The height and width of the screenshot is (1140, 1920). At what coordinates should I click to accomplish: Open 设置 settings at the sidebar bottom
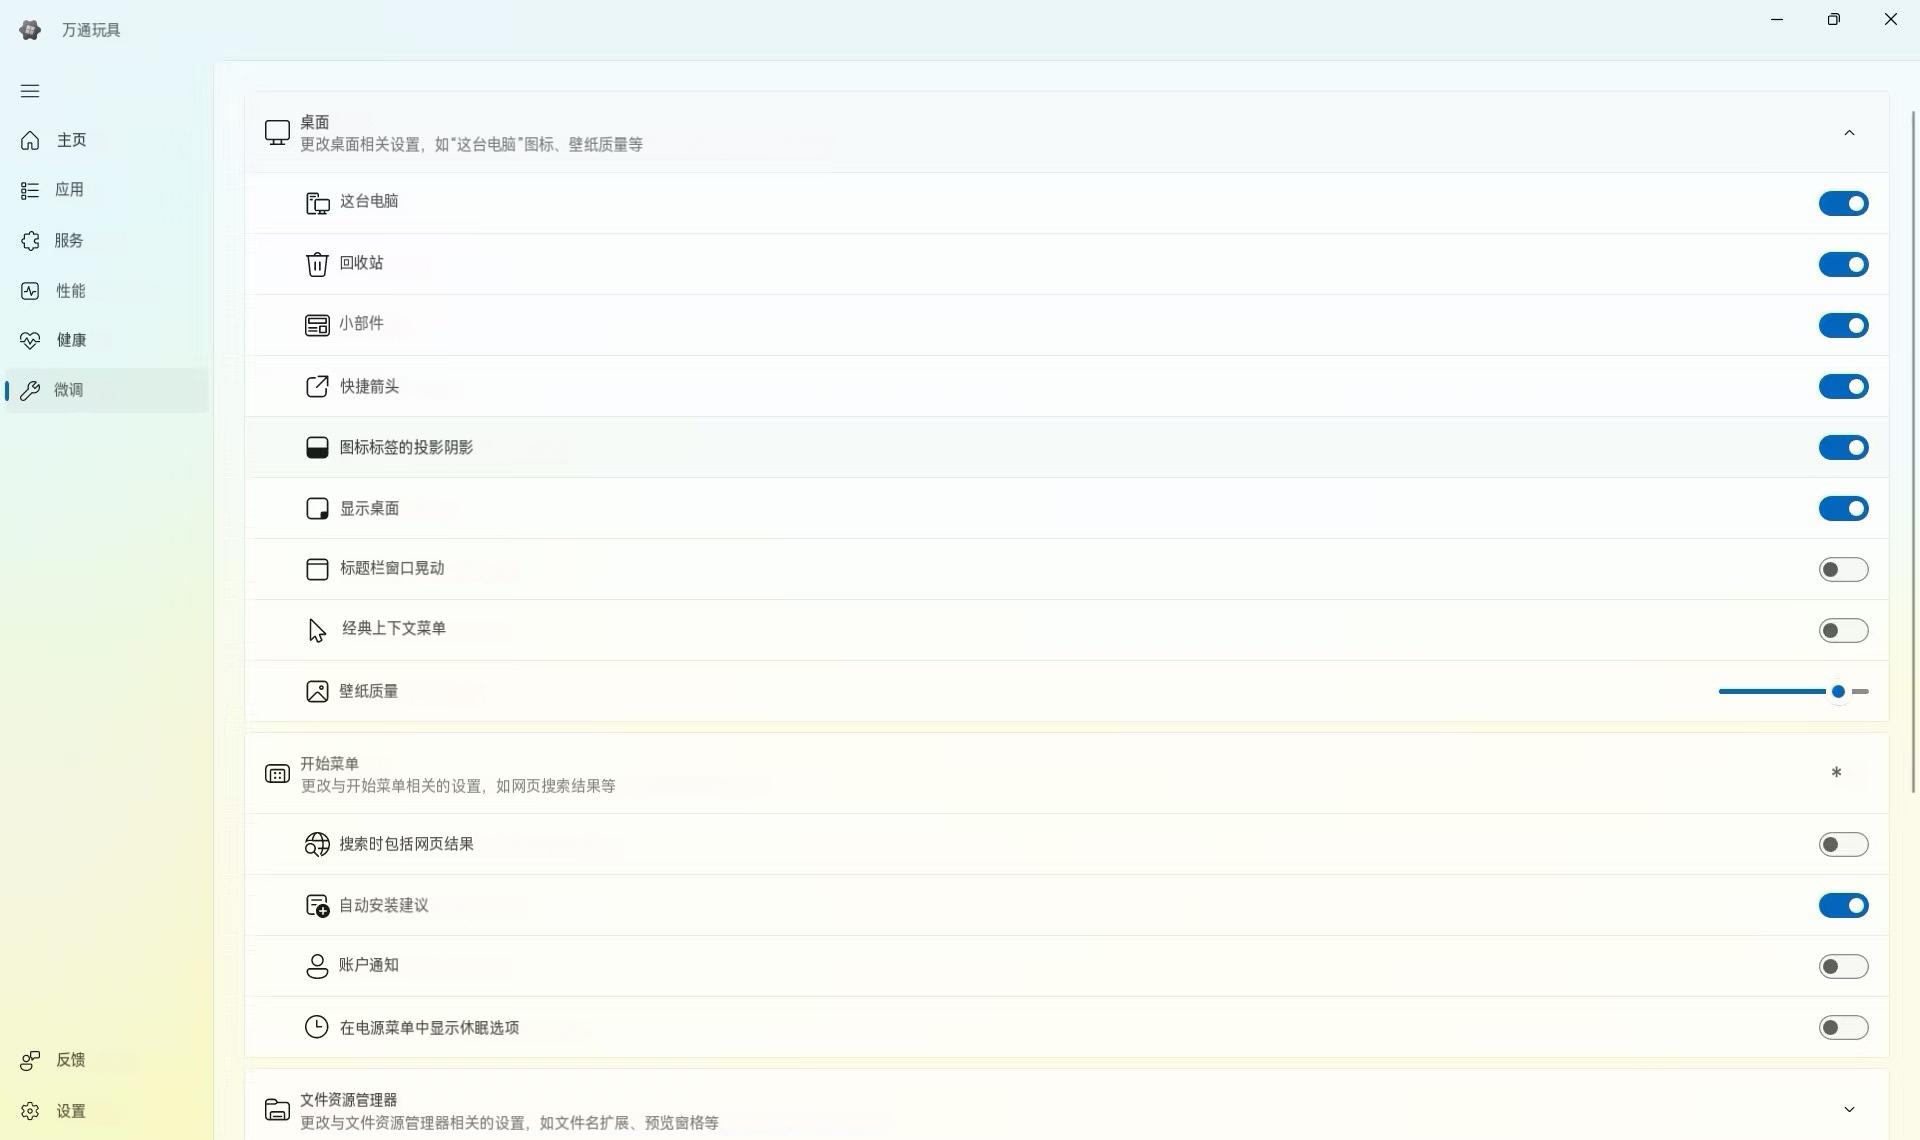[x=70, y=1111]
